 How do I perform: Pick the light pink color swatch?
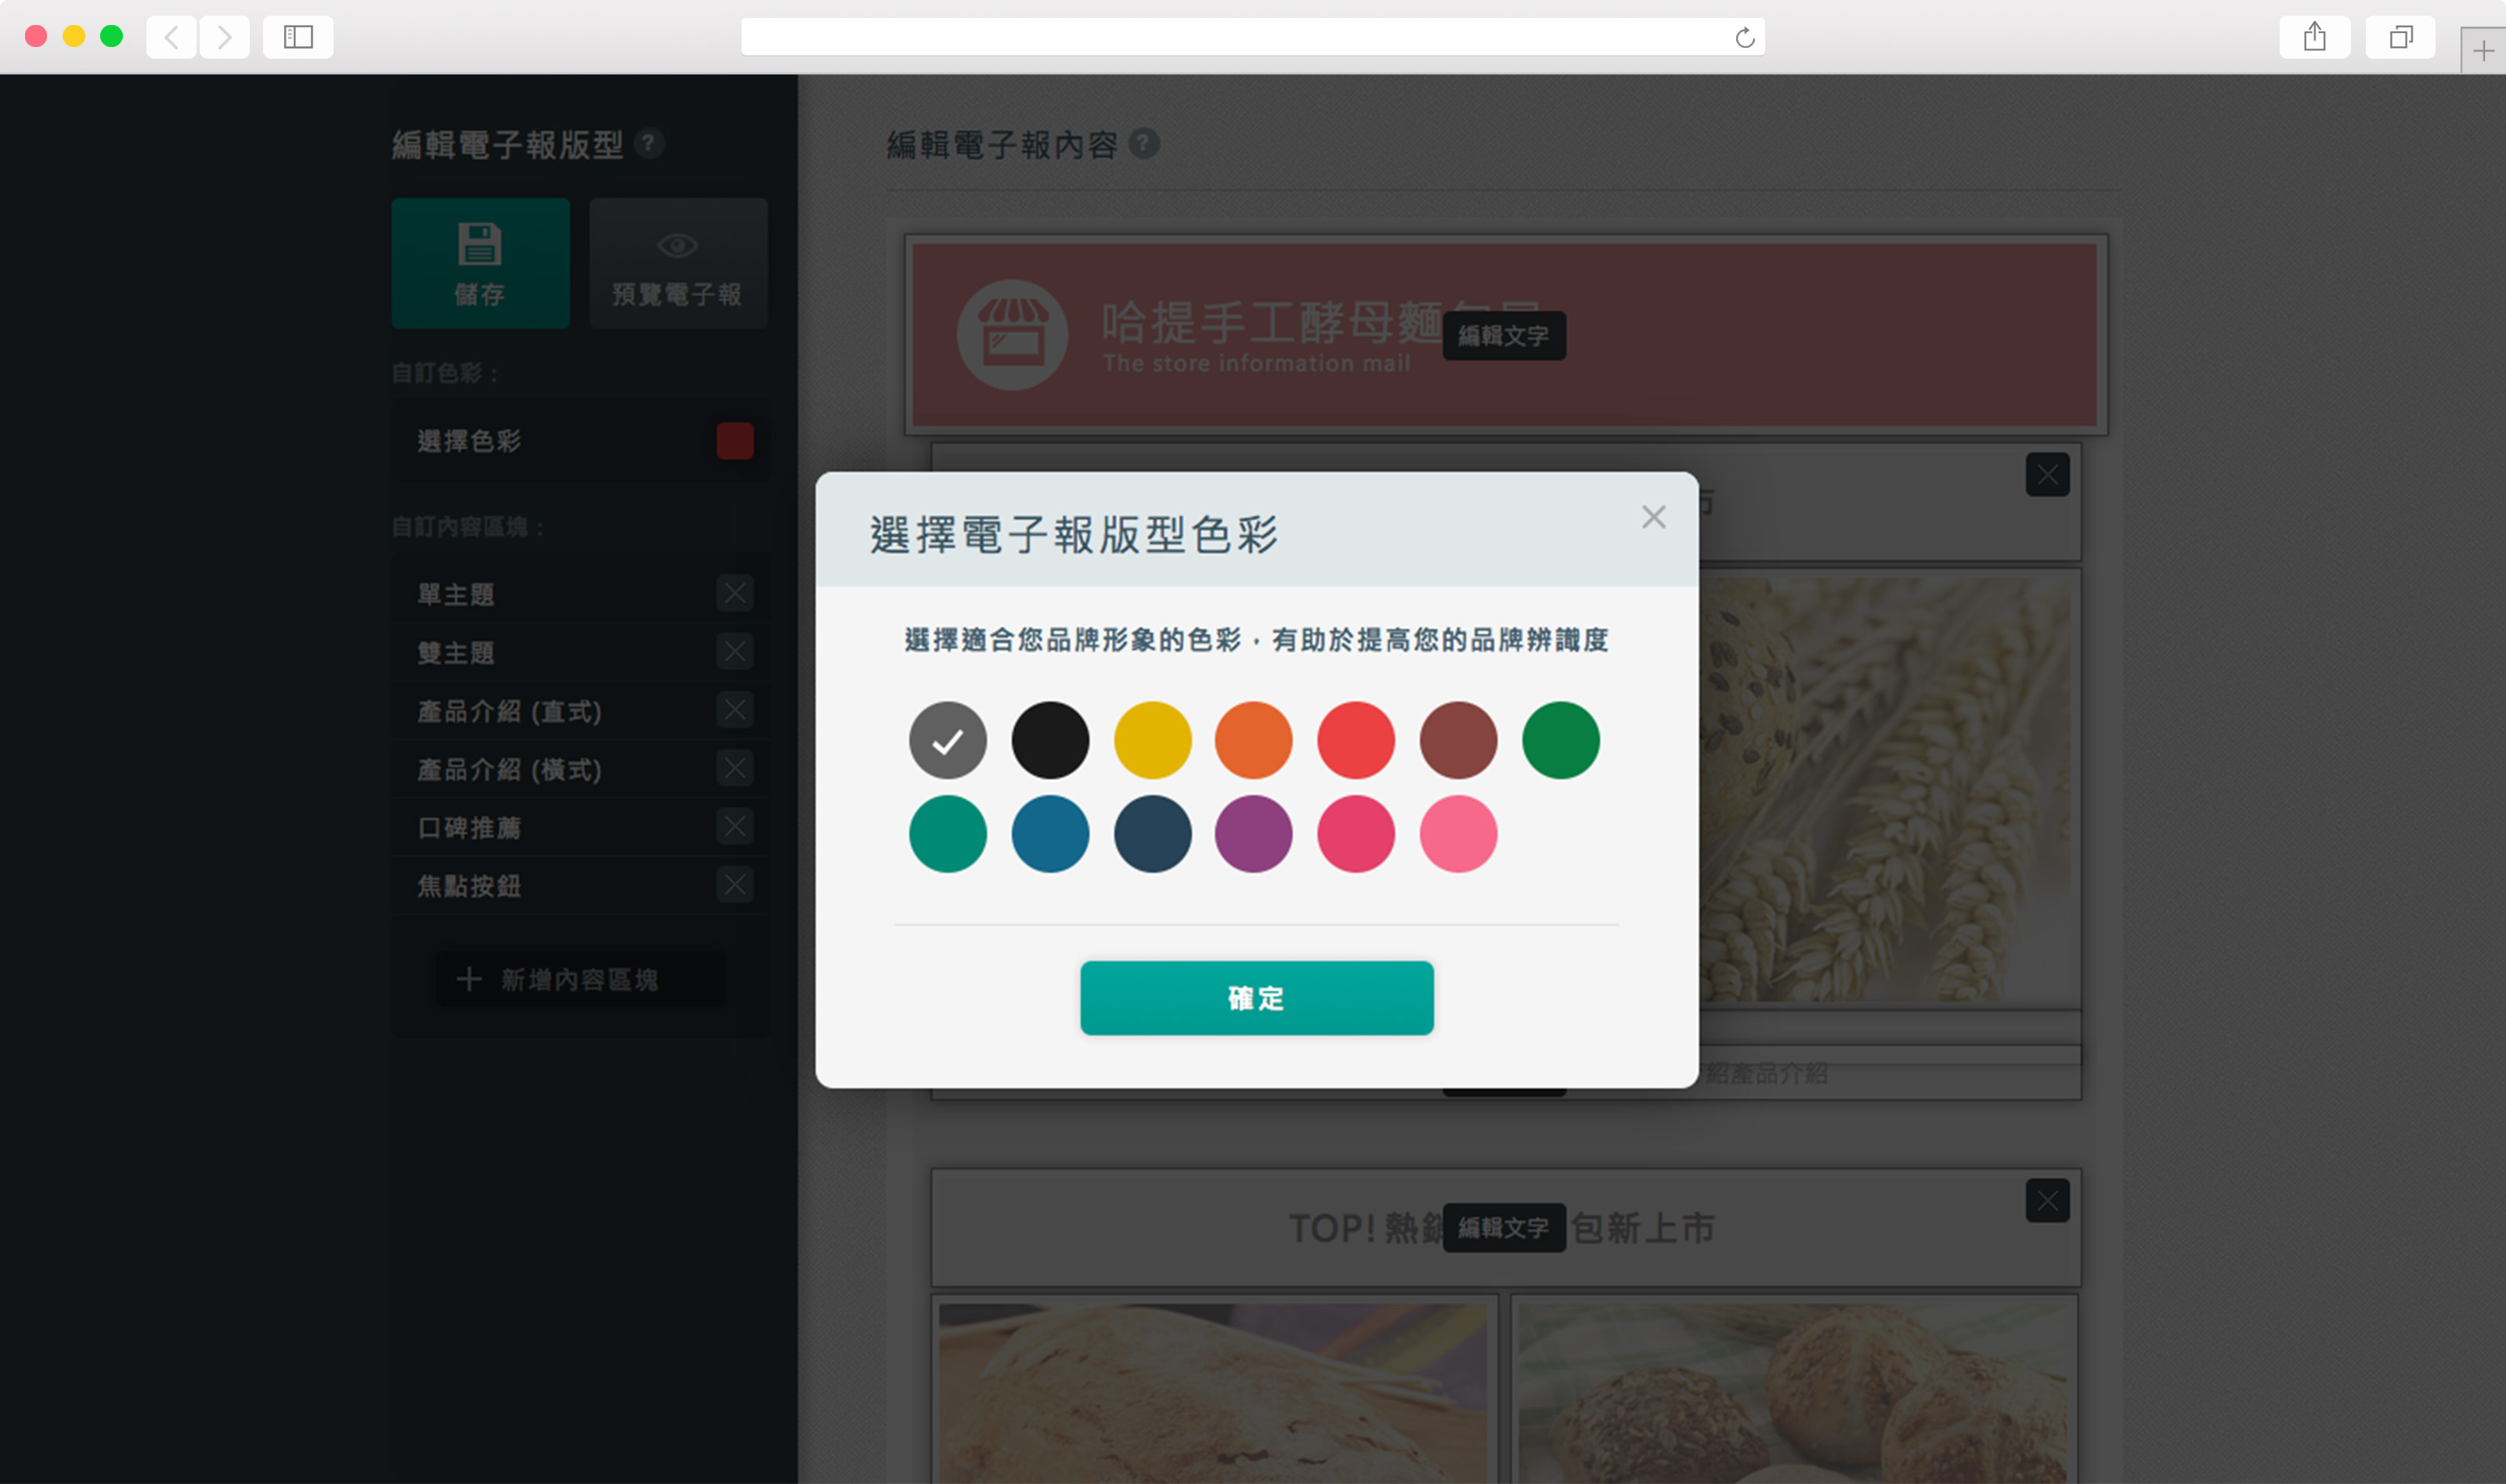(1458, 833)
